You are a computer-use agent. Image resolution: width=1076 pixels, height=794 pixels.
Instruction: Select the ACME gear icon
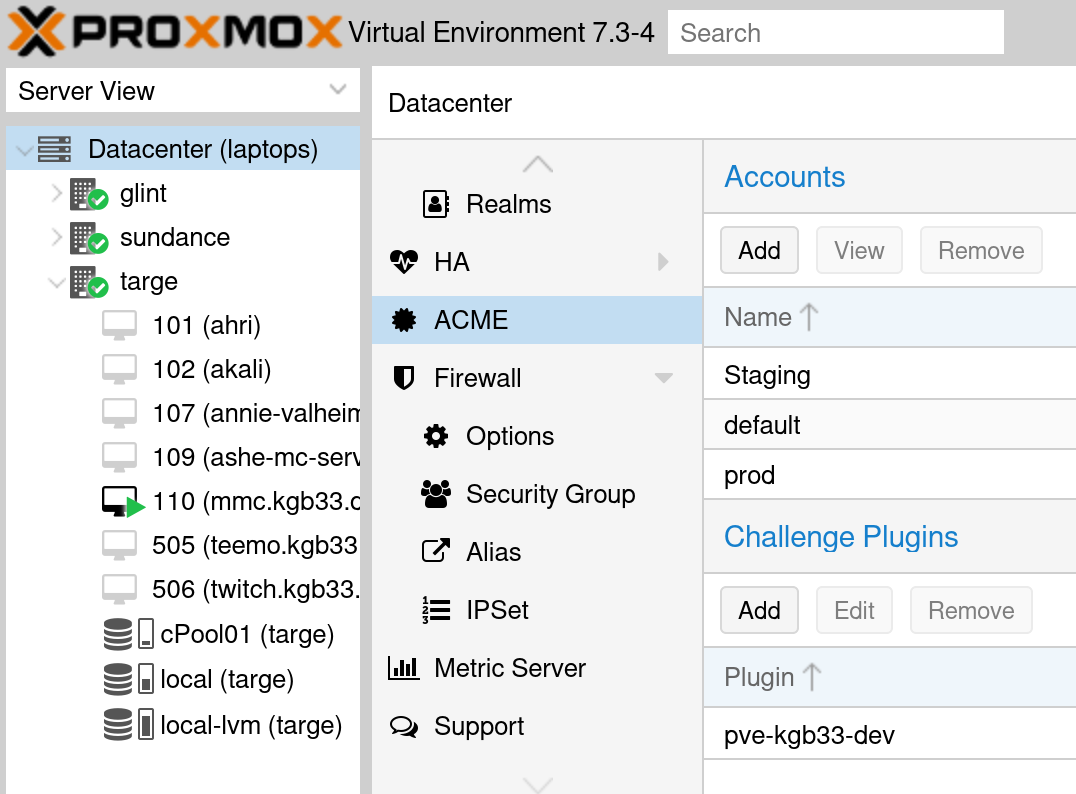tap(405, 319)
